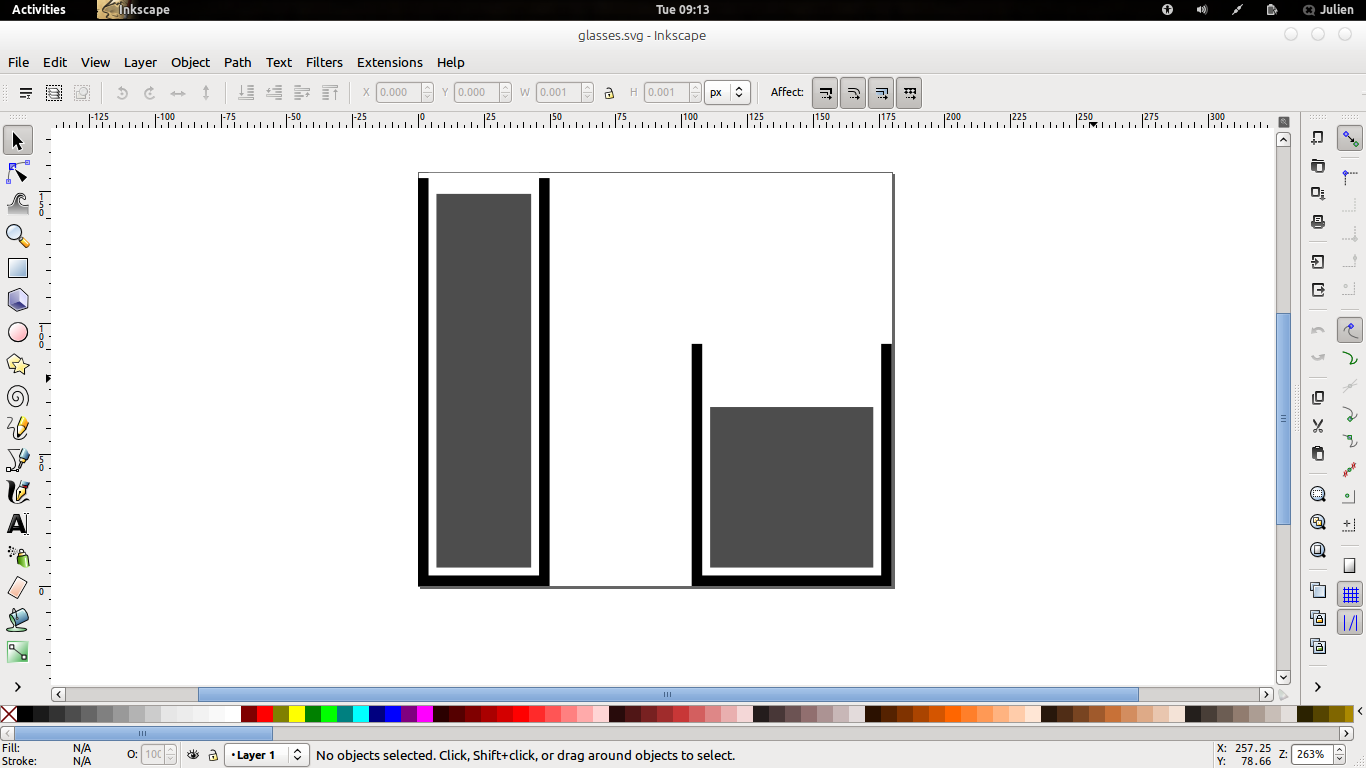Open the View menu
Screen dimensions: 1366x768
pos(95,62)
